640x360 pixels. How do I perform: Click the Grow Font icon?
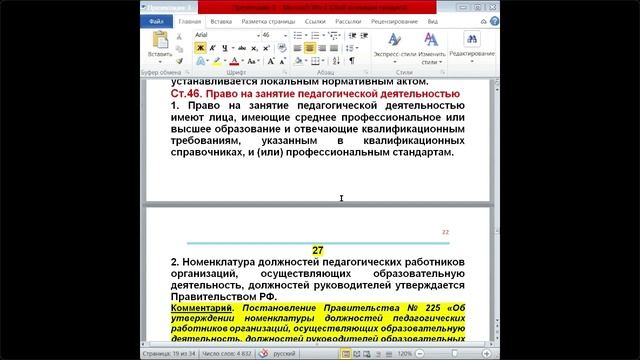[x=271, y=61]
